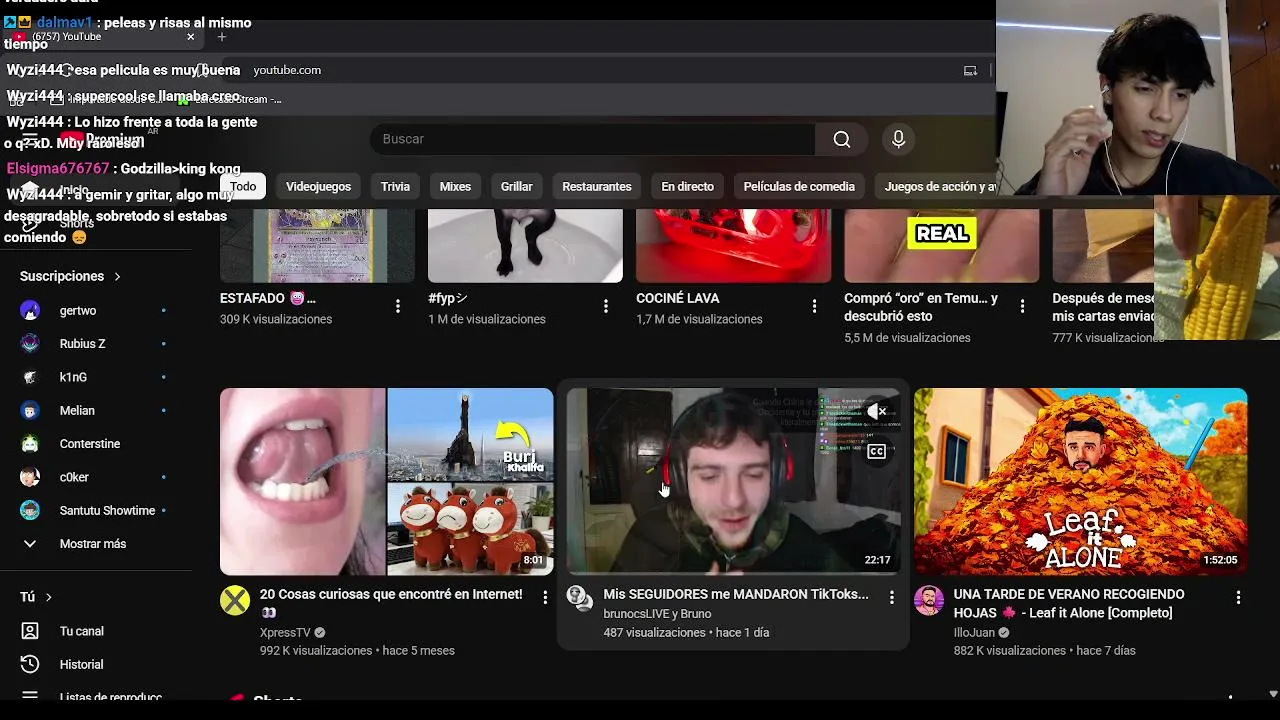Open c0ker channel avatar in sidebar

click(x=30, y=477)
